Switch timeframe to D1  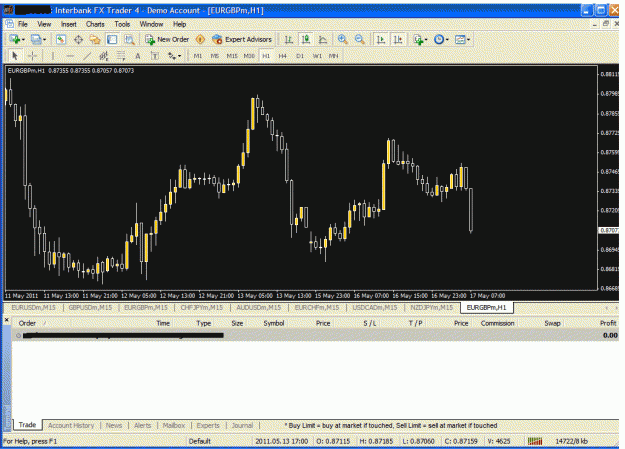[300, 56]
